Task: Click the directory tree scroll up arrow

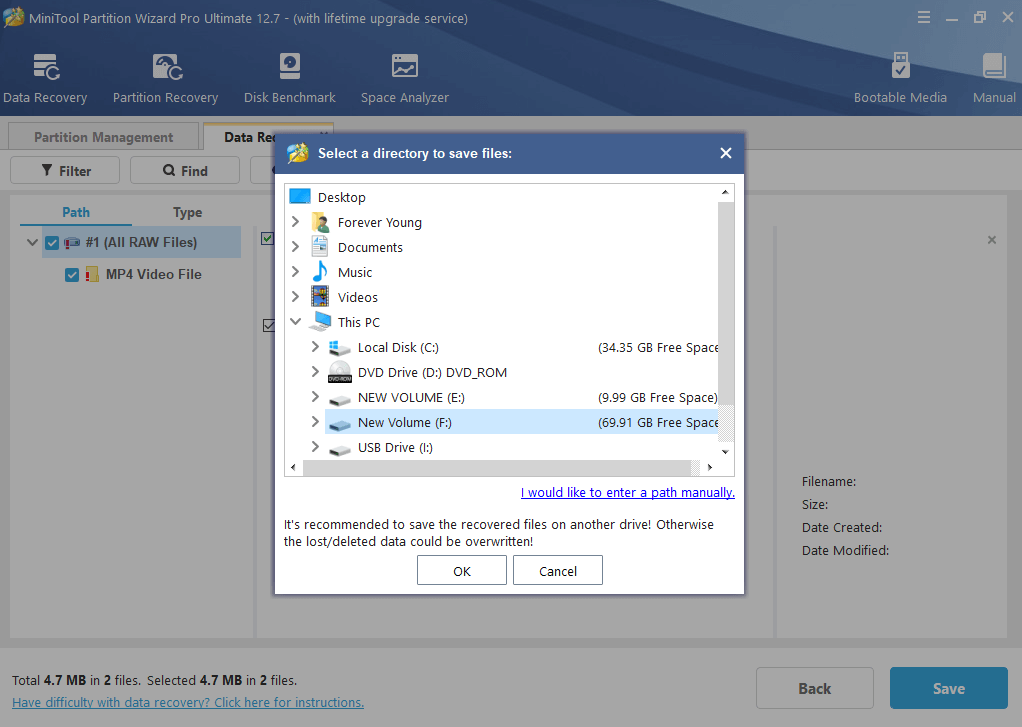Action: click(x=725, y=192)
